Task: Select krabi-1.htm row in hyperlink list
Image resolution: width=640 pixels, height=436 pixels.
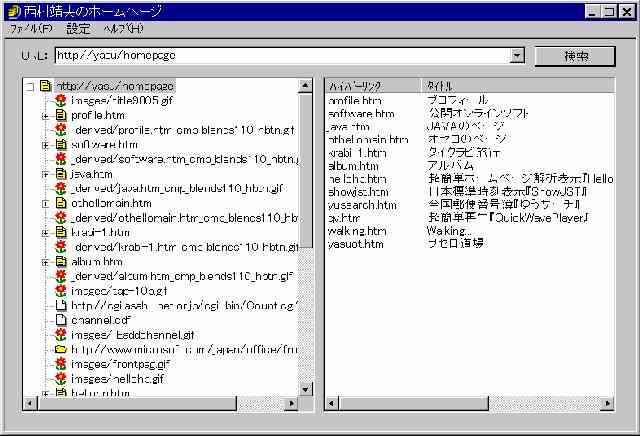Action: click(357, 153)
